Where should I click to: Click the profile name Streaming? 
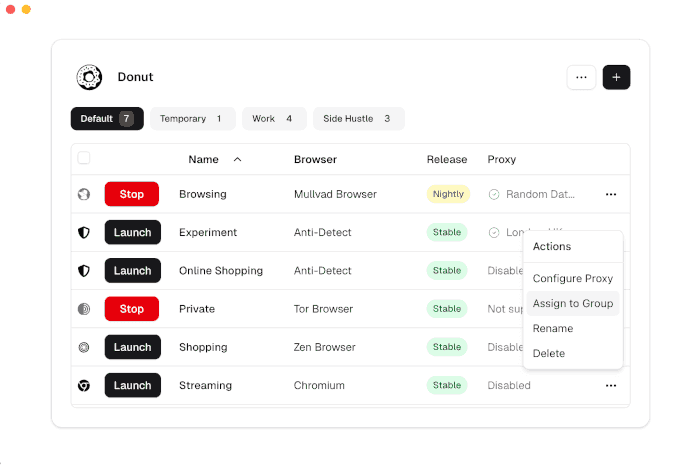pyautogui.click(x=205, y=385)
